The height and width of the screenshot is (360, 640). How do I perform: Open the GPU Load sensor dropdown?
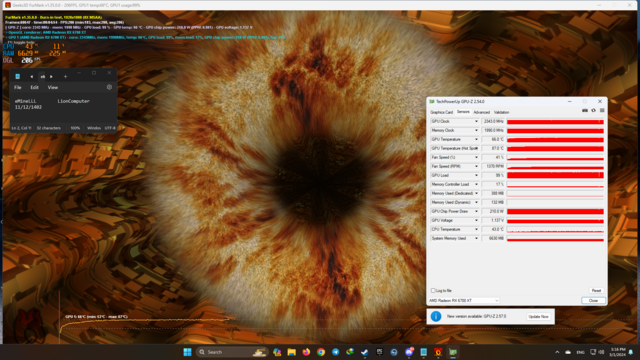(x=476, y=175)
